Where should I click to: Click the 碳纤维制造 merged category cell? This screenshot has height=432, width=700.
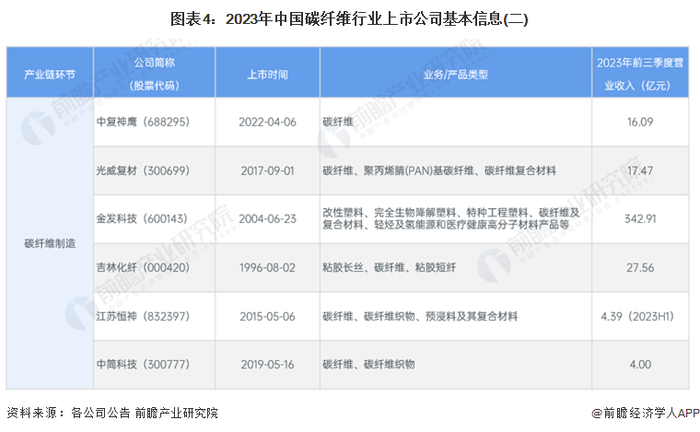[50, 244]
